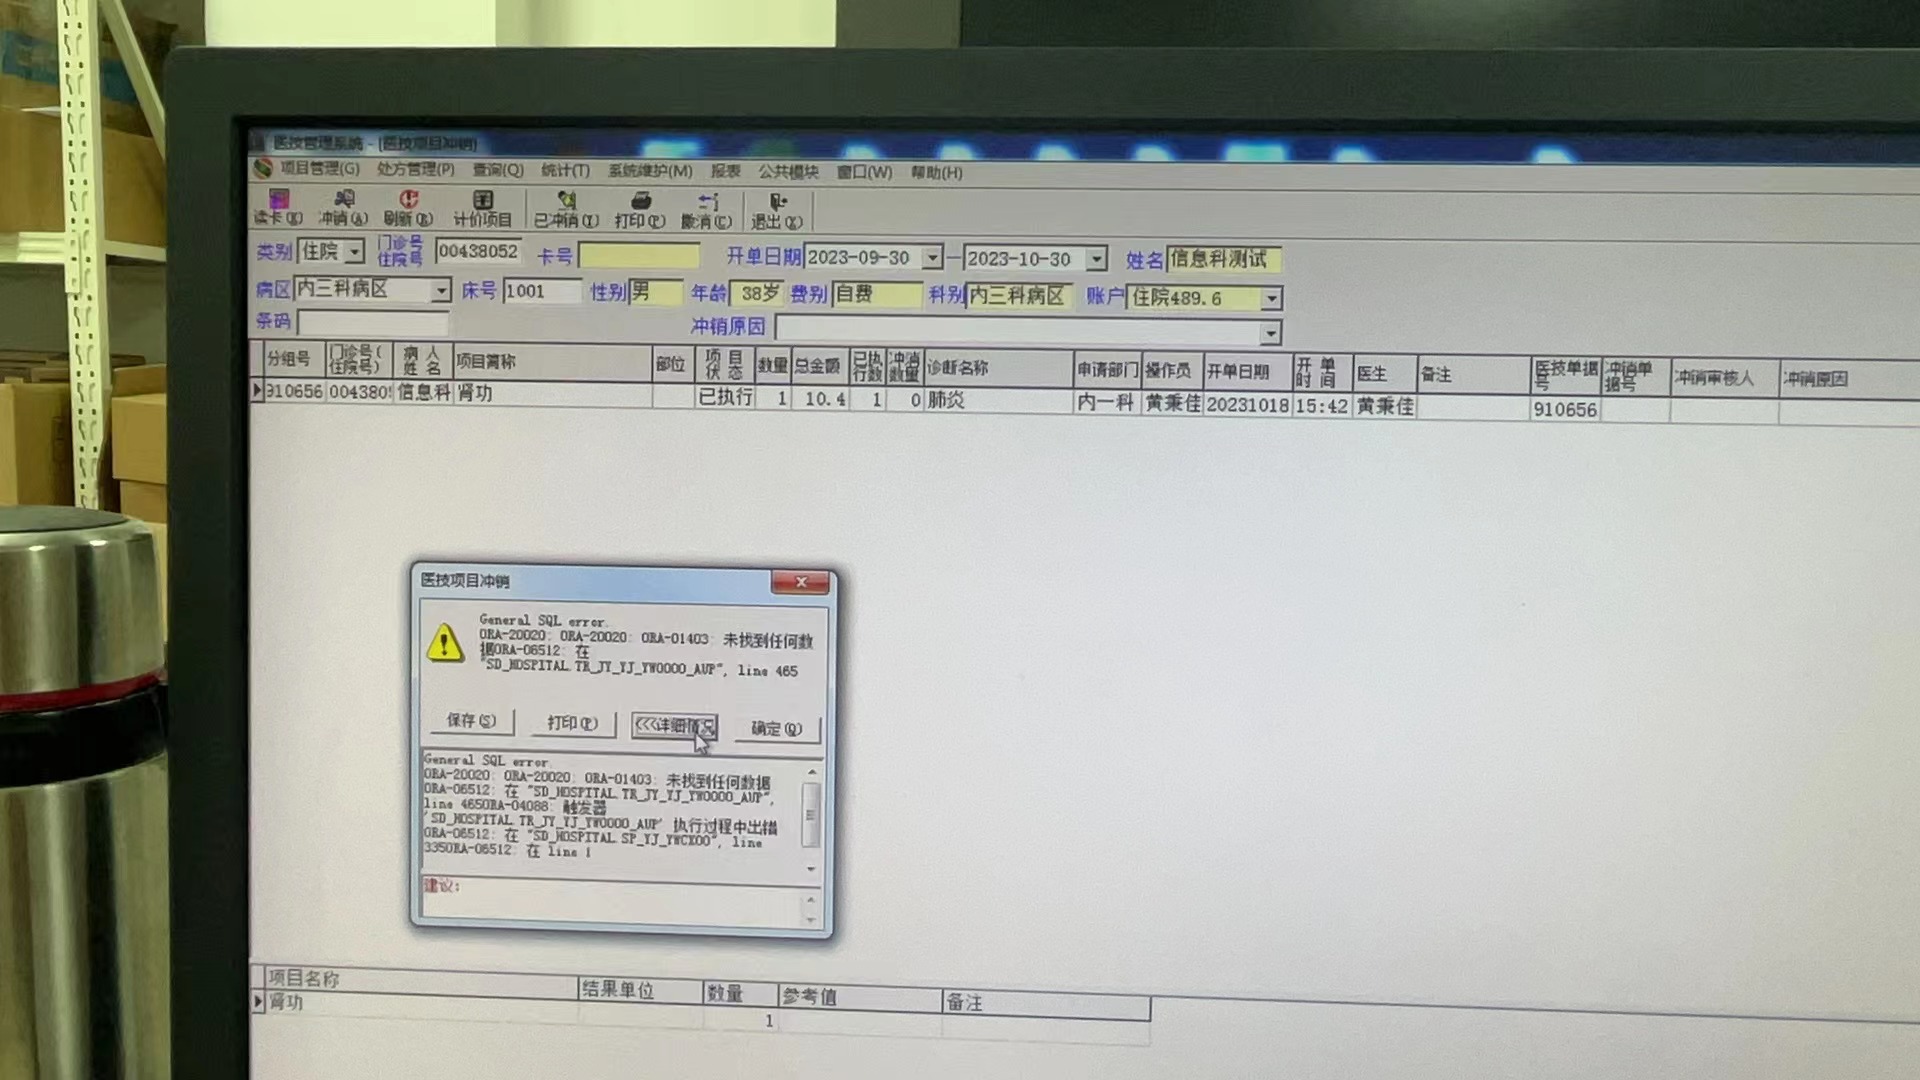Collapse details via 详细情况 button
This screenshot has height=1080, width=1920.
(674, 725)
